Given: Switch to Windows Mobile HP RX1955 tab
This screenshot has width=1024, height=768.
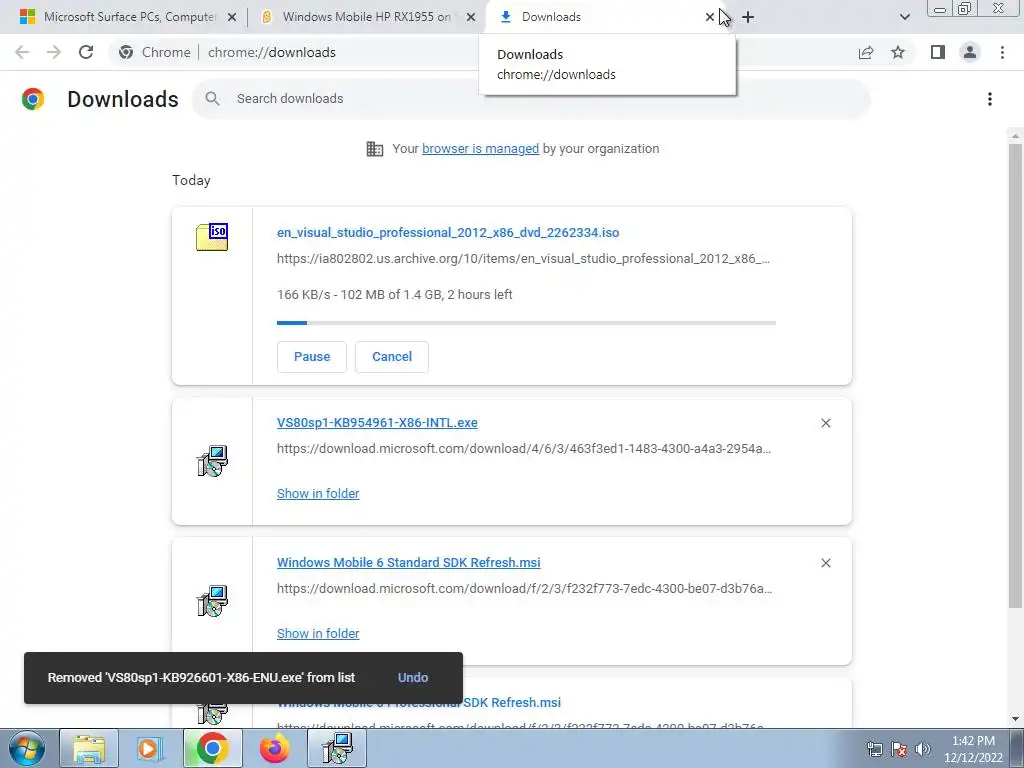Looking at the screenshot, I should [x=366, y=17].
